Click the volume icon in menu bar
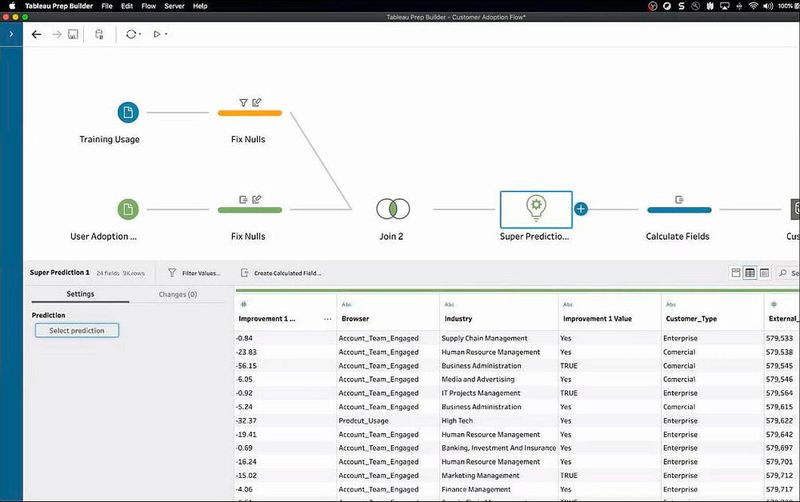Viewport: 800px width, 502px height. coord(768,6)
